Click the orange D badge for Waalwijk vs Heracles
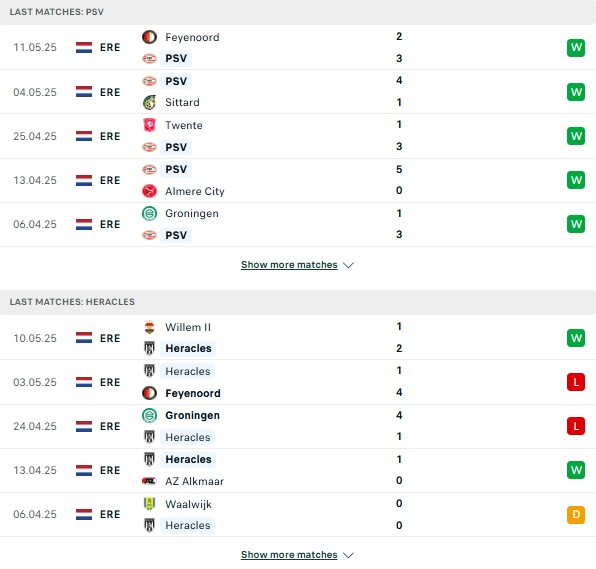The image size is (596, 569). [x=576, y=514]
